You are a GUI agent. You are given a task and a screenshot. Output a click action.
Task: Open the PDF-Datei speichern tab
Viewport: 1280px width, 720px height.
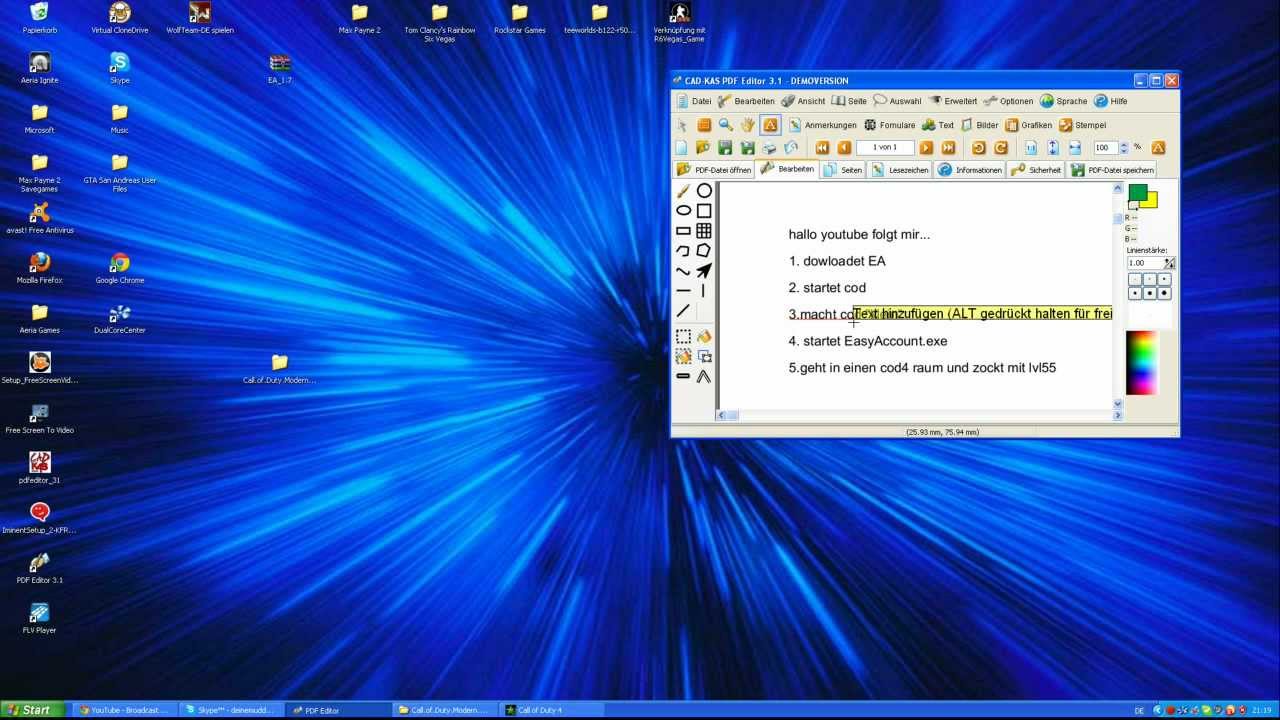[x=1113, y=170]
